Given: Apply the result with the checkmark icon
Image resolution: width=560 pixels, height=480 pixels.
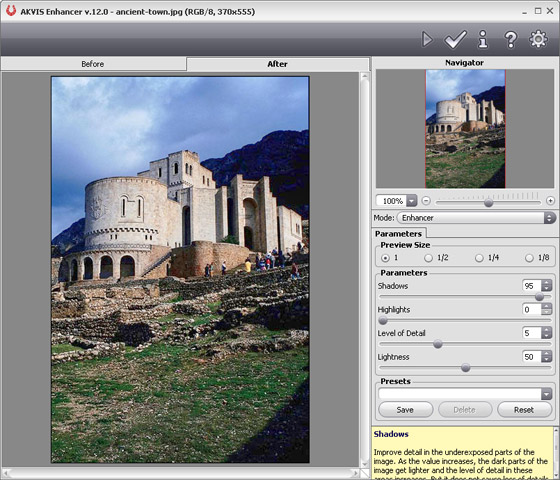Looking at the screenshot, I should [455, 39].
